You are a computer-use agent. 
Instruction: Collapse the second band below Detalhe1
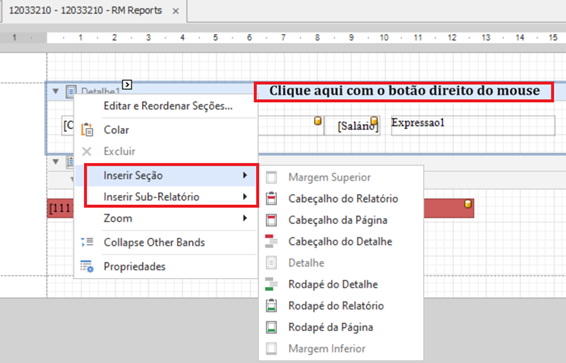[x=56, y=161]
